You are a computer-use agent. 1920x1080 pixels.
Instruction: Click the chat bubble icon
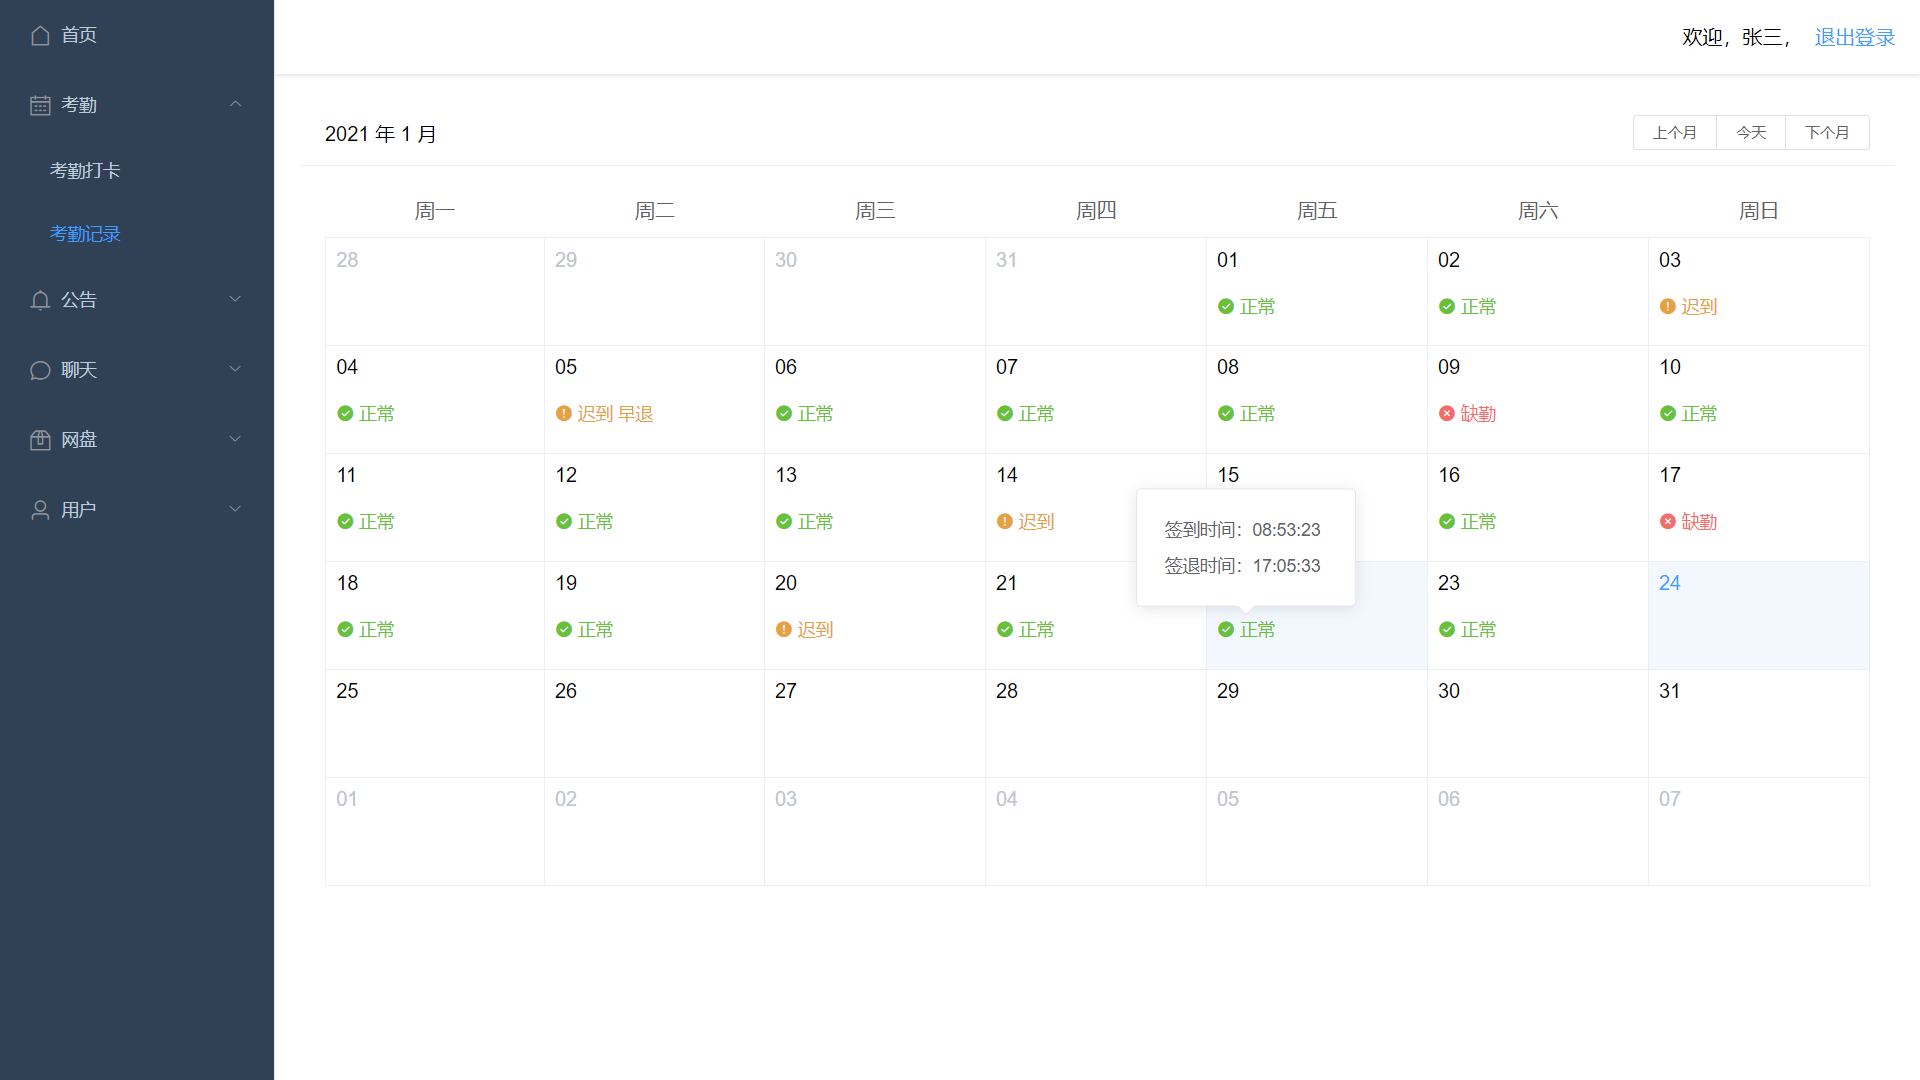40,370
